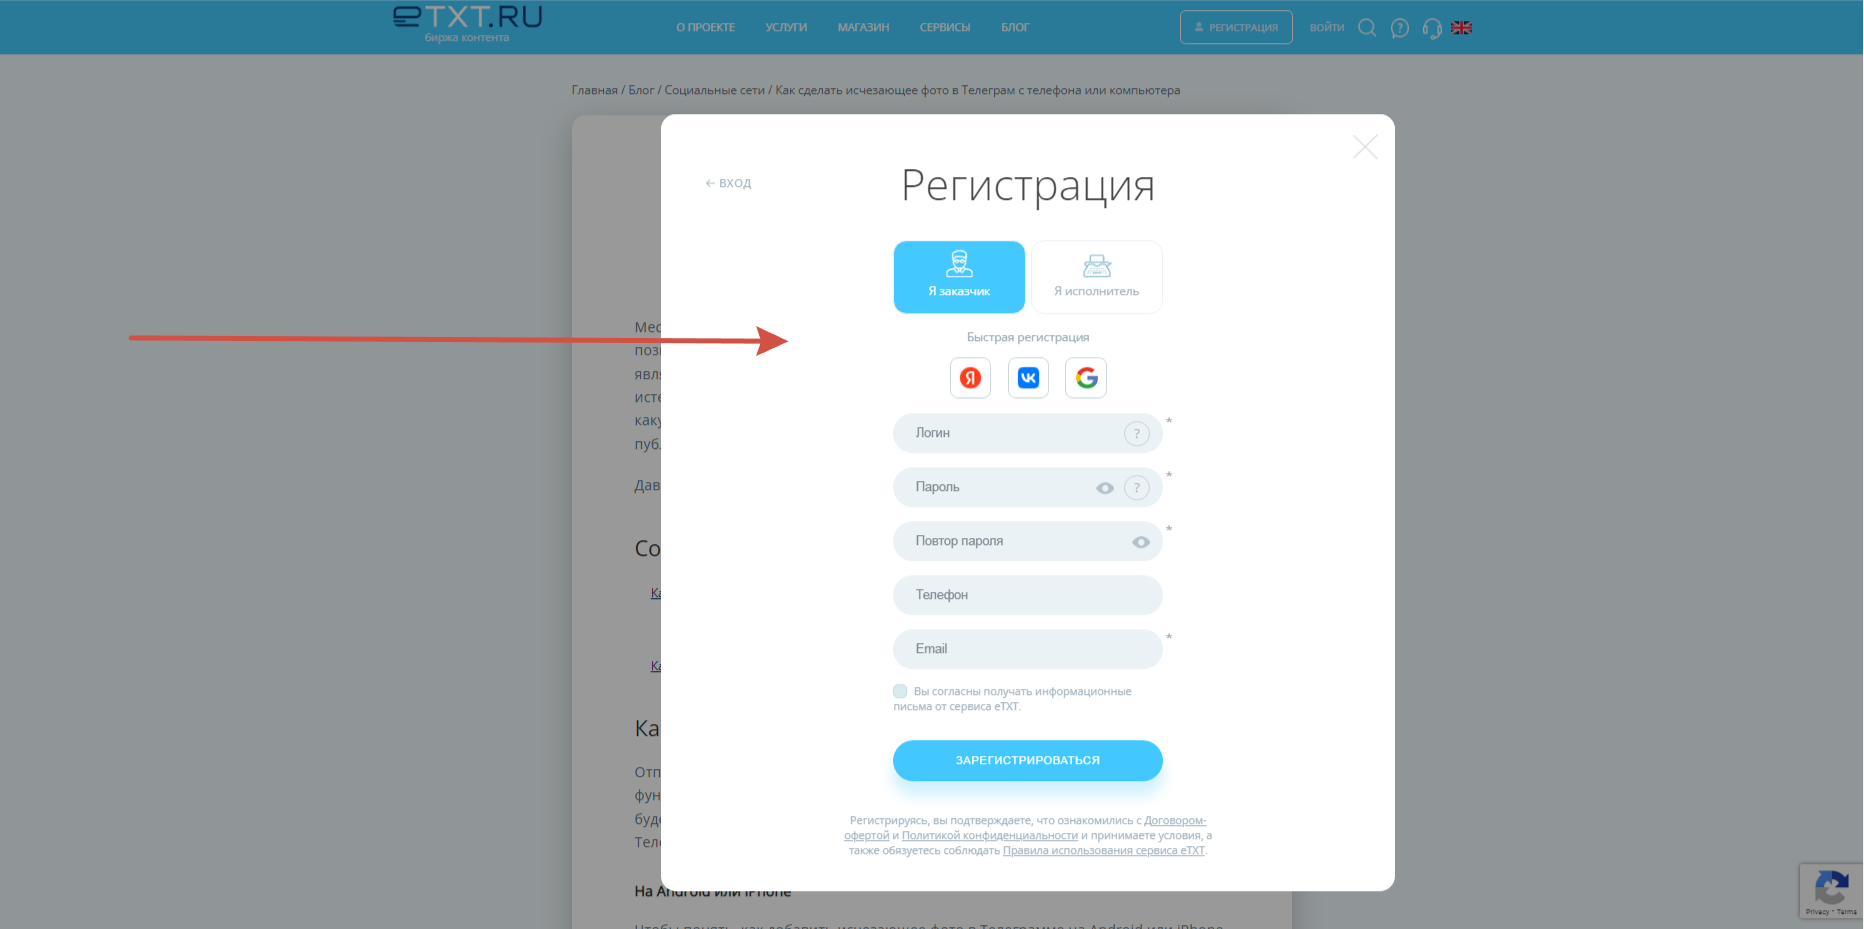Click the password field help icon
The image size is (1864, 929).
pyautogui.click(x=1136, y=488)
